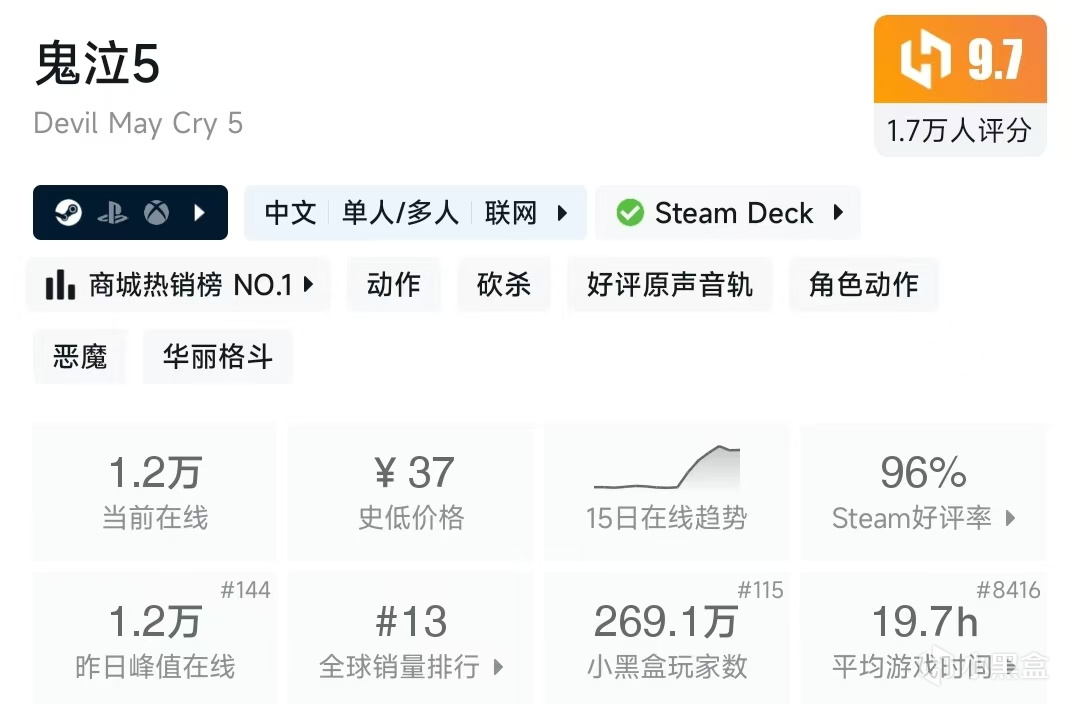Click the Devil May Cry 5 subtitle
The height and width of the screenshot is (704, 1080).
[138, 124]
